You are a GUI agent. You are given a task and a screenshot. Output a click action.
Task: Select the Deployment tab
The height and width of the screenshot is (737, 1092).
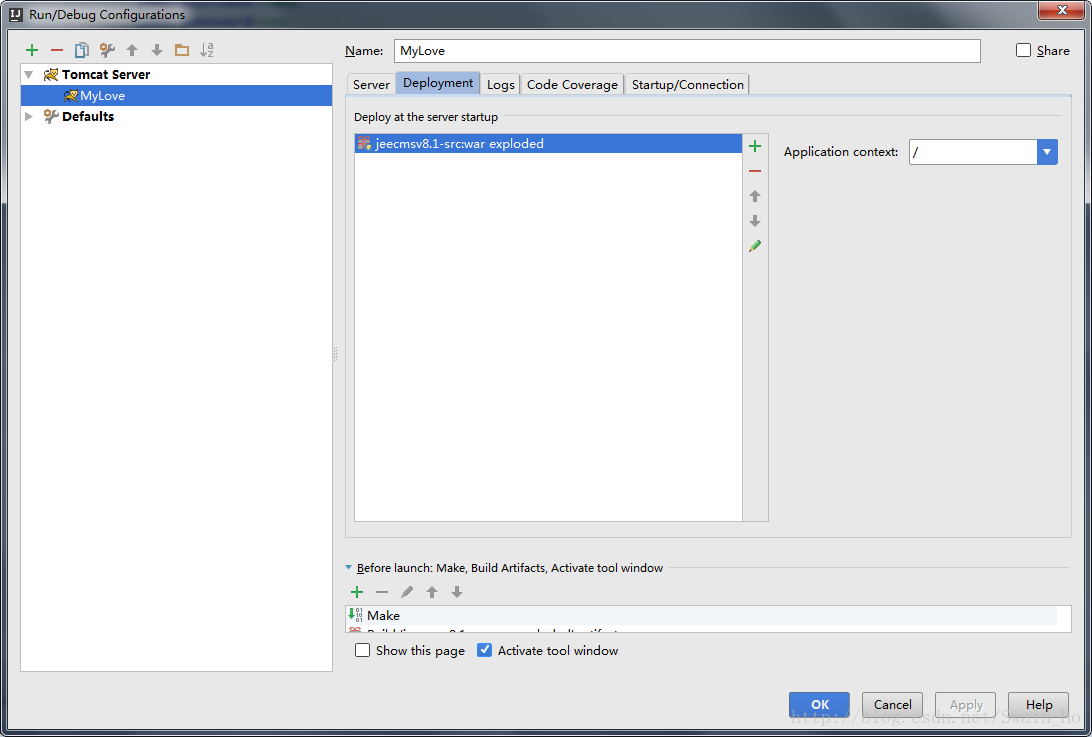pos(438,83)
